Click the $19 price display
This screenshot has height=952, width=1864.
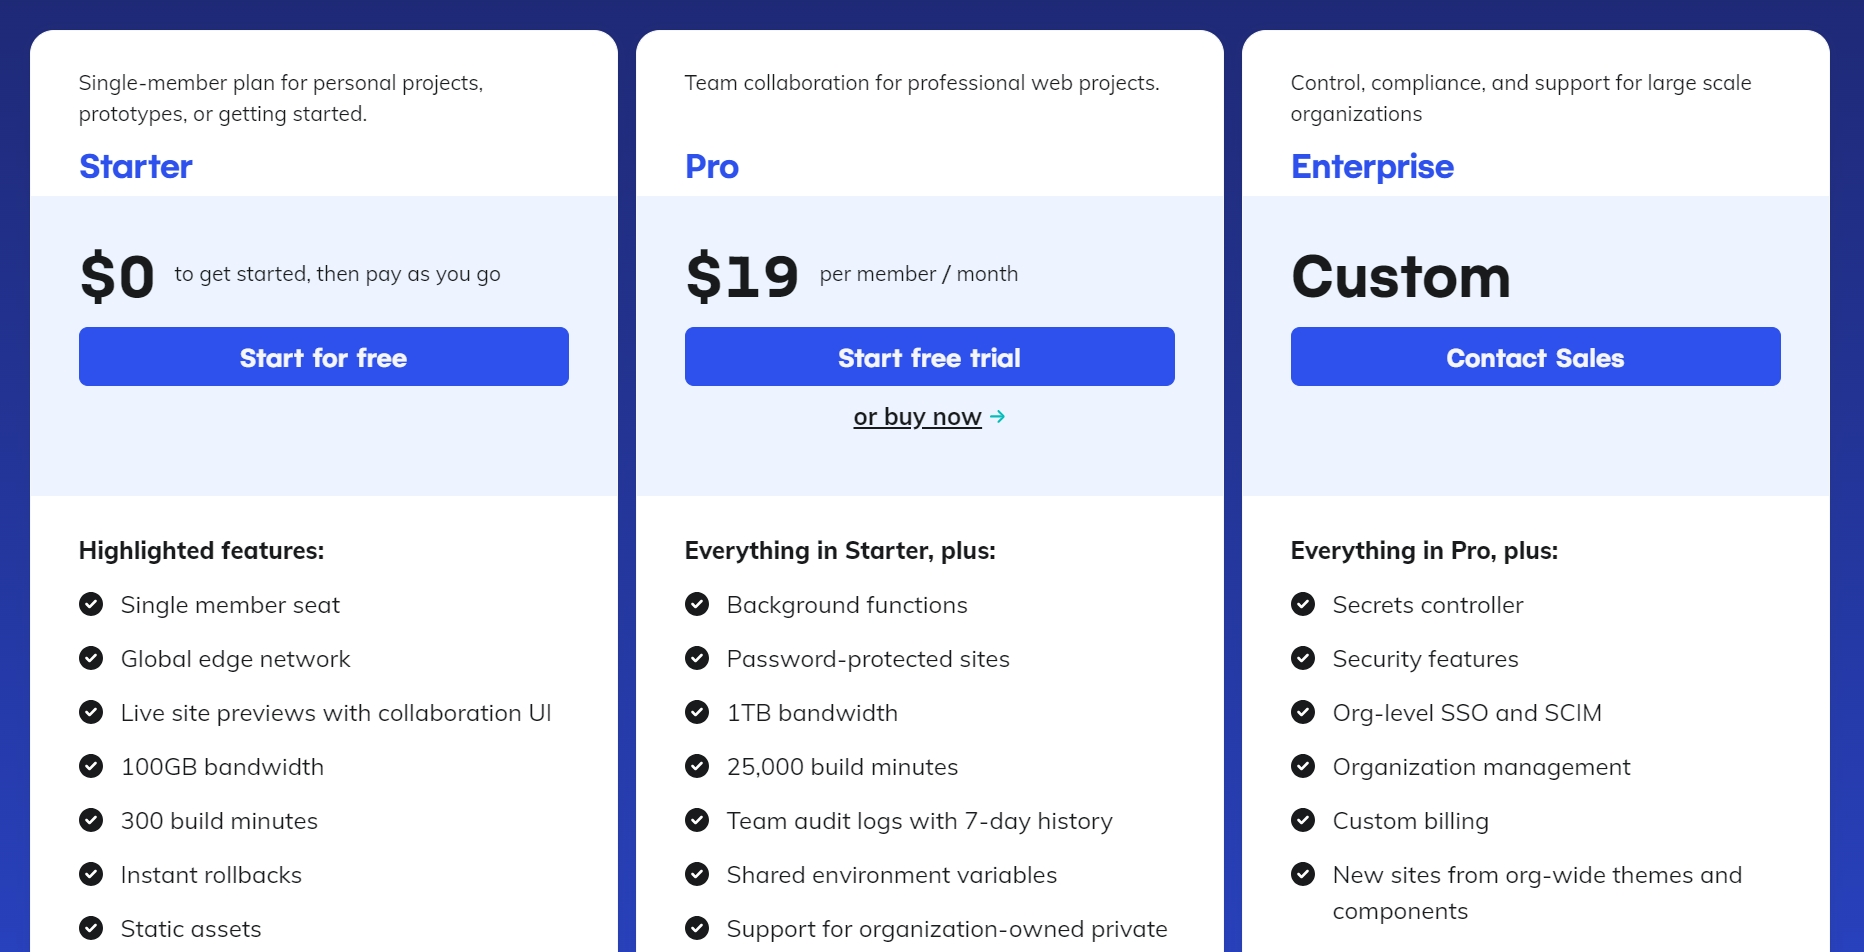741,275
